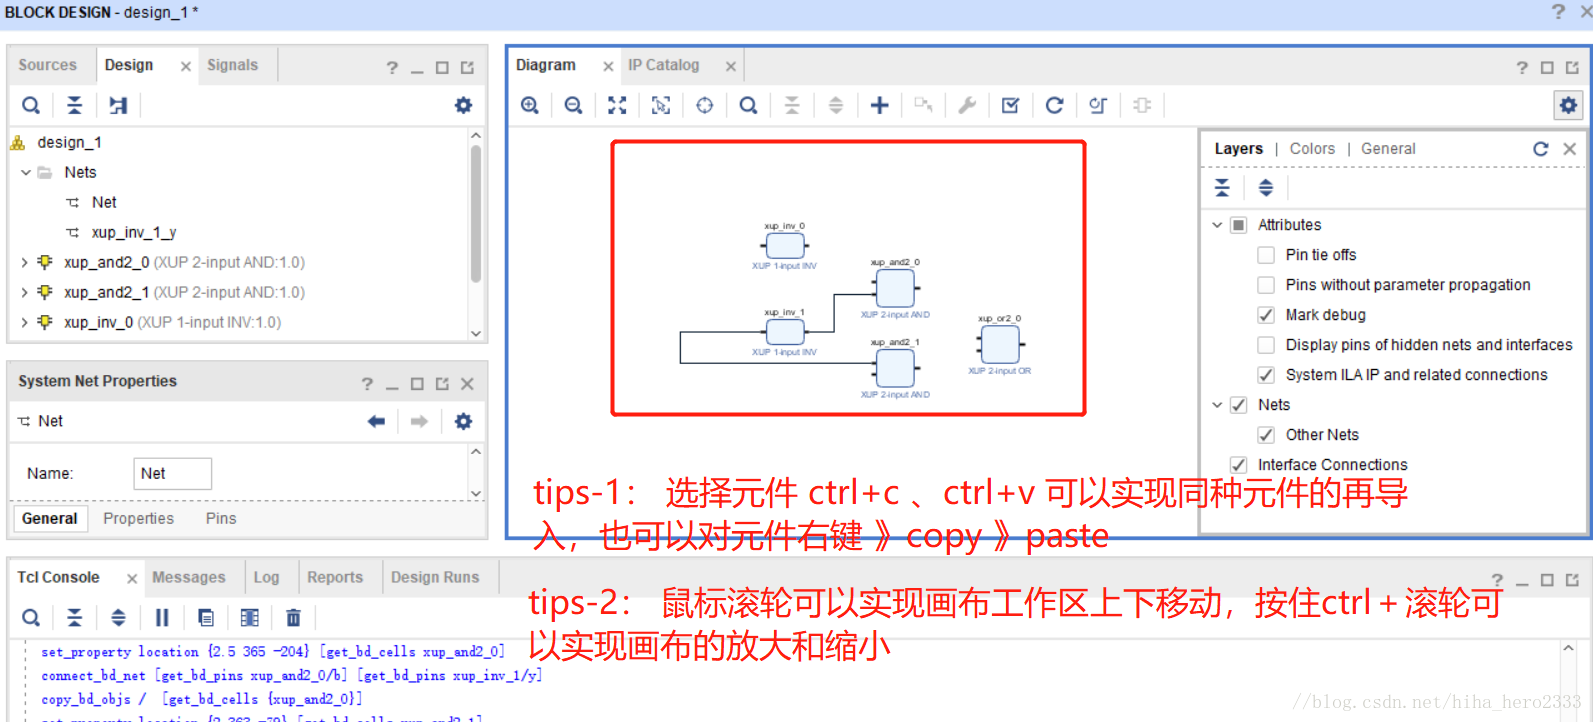Viewport: 1593px width, 722px height.
Task: Clear the Tcl Console with trash icon
Action: pyautogui.click(x=293, y=617)
